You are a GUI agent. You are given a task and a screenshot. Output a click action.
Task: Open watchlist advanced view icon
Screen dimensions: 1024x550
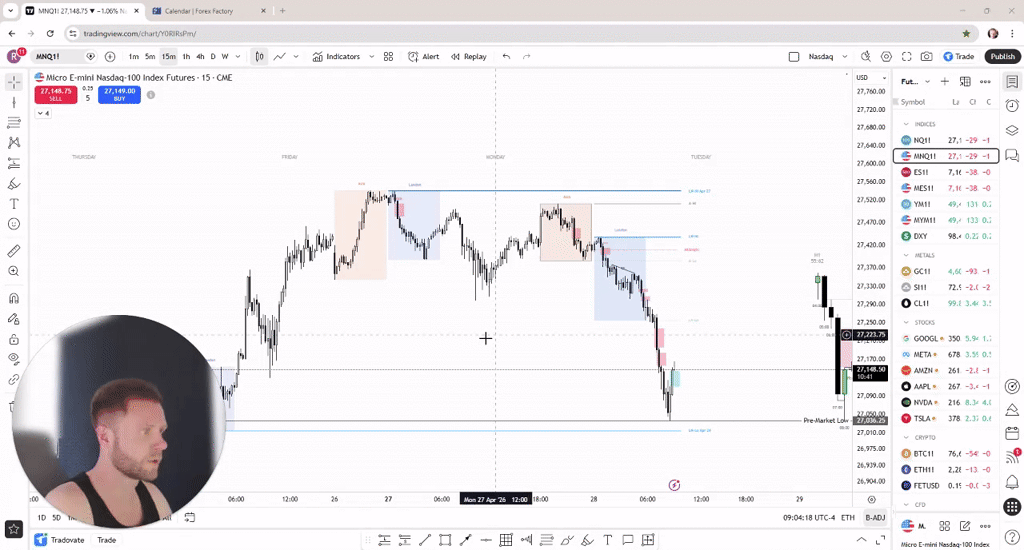click(x=965, y=82)
